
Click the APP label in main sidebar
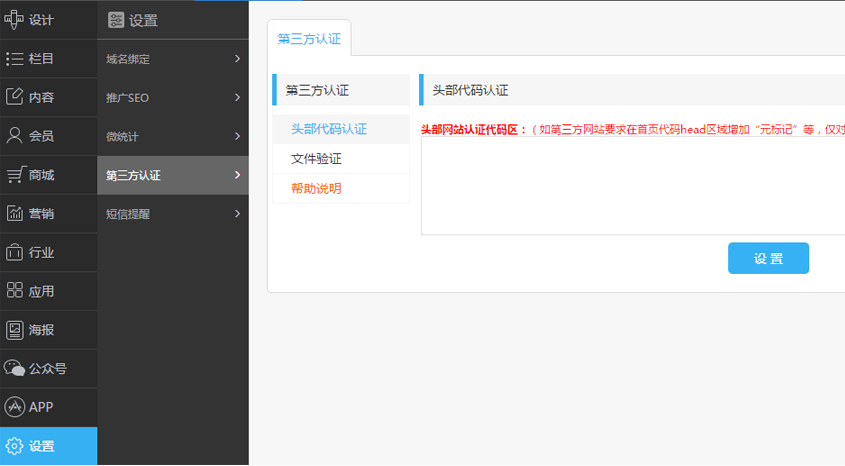pos(41,407)
